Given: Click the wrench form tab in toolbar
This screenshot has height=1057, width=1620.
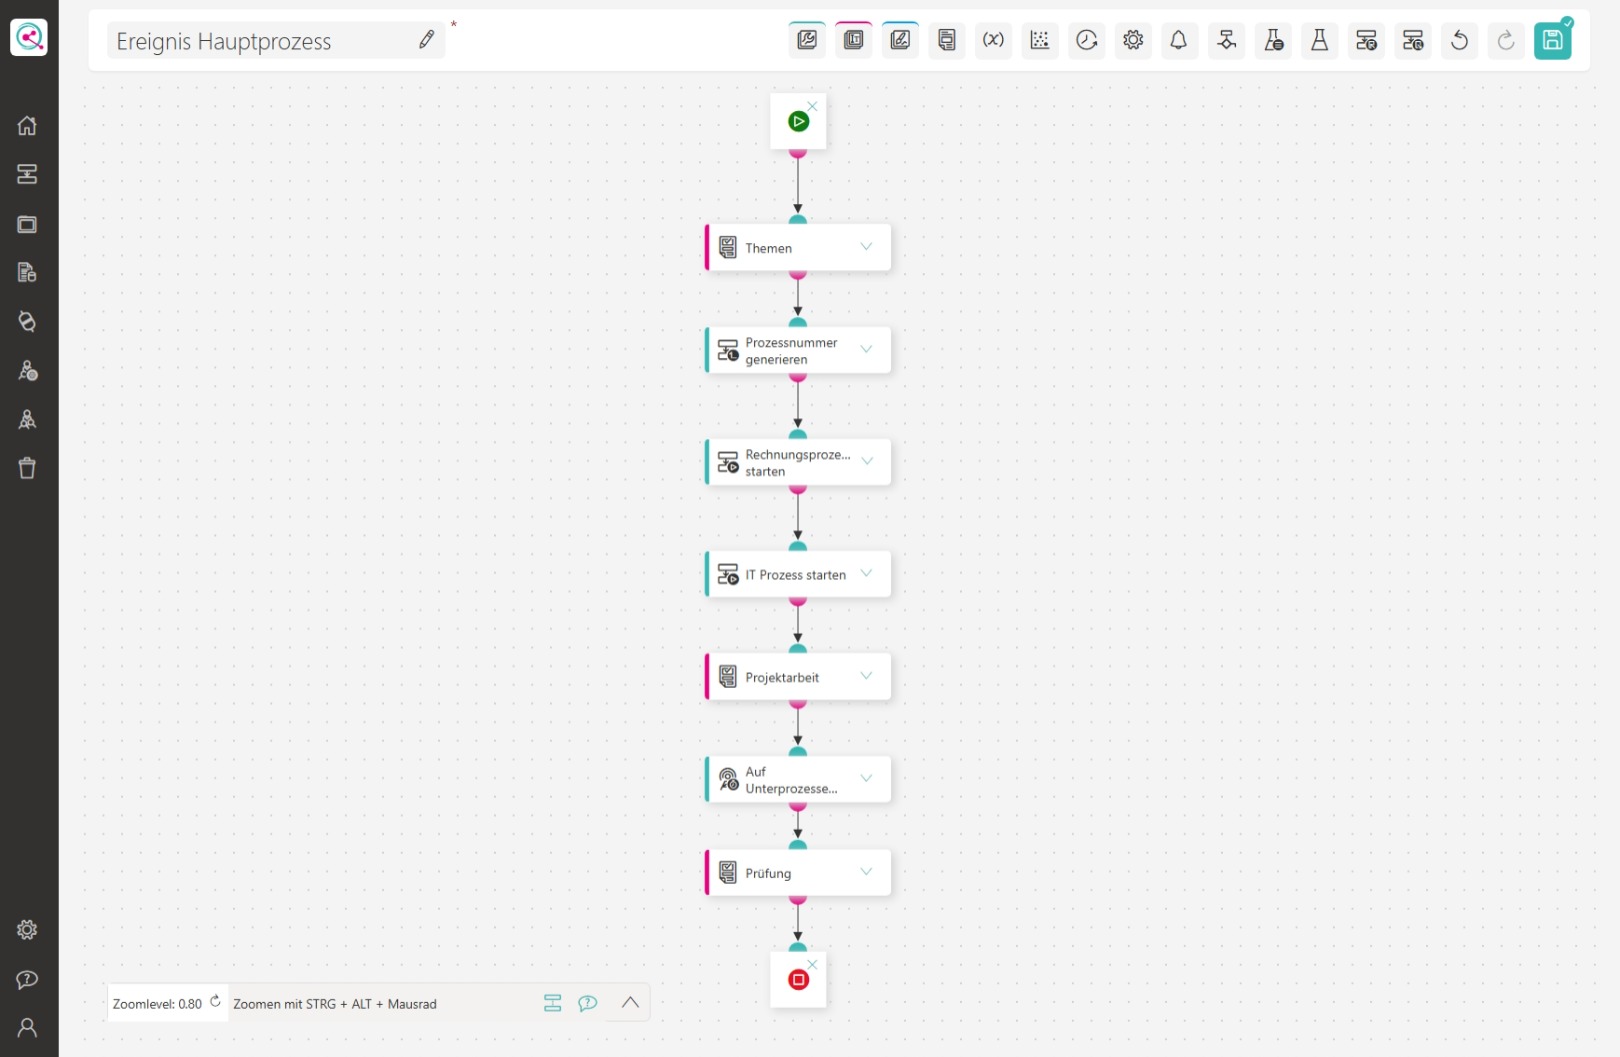Looking at the screenshot, I should click(807, 40).
